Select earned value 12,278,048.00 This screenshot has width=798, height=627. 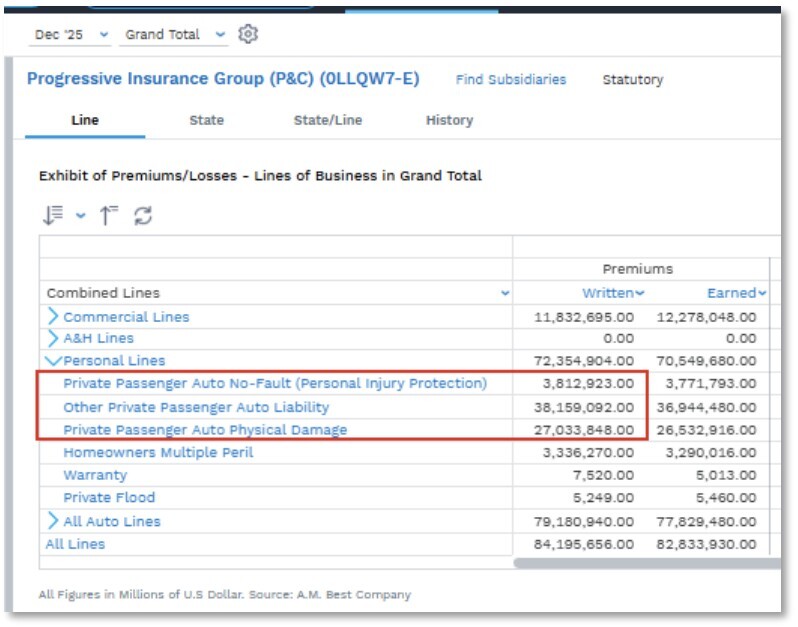click(706, 317)
